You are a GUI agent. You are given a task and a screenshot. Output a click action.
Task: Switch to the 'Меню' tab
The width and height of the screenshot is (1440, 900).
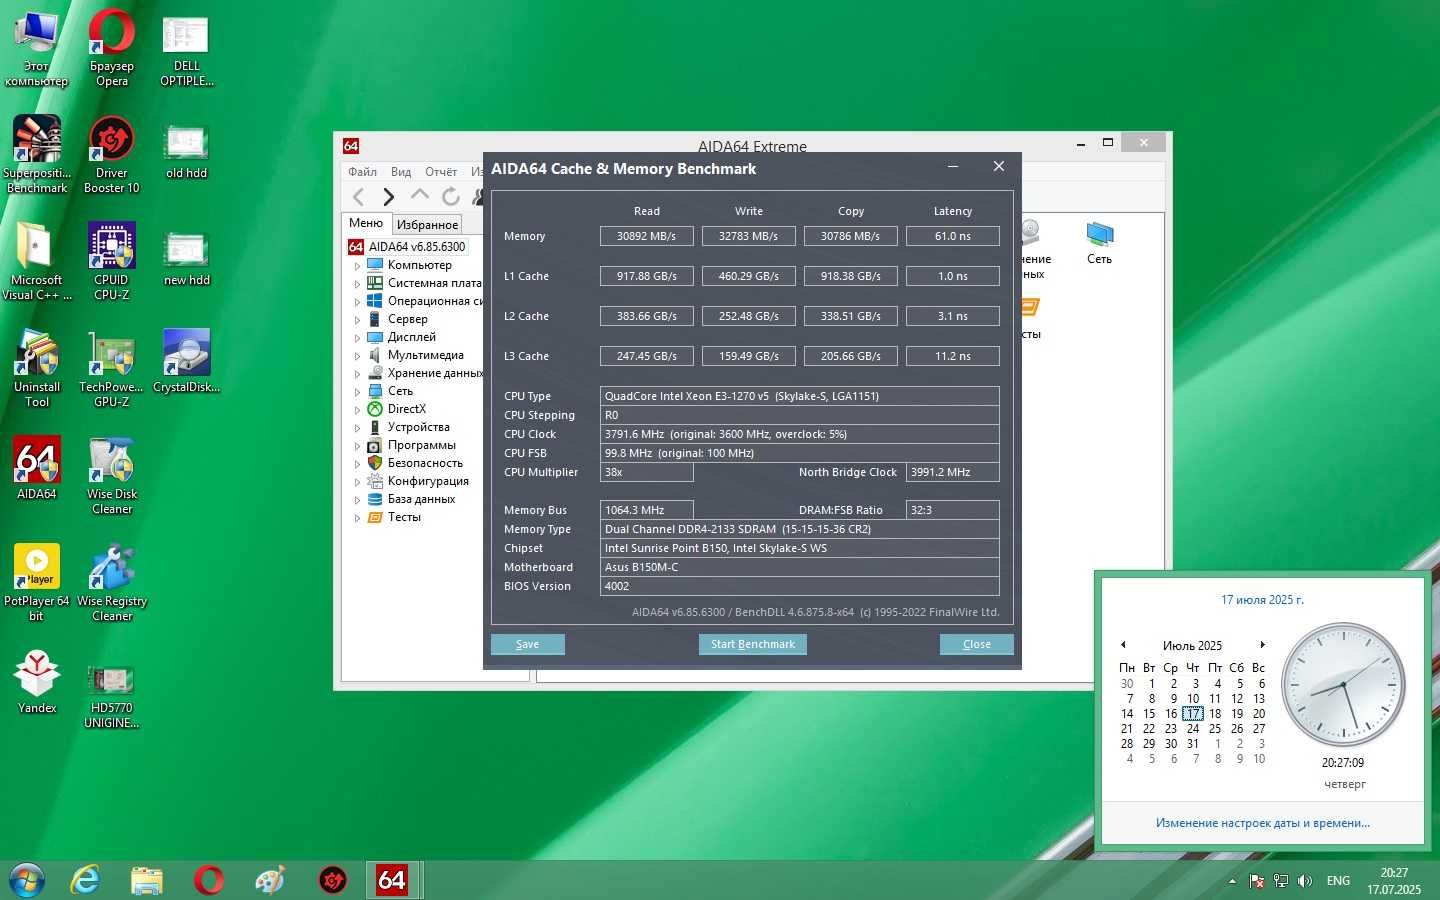coord(366,223)
